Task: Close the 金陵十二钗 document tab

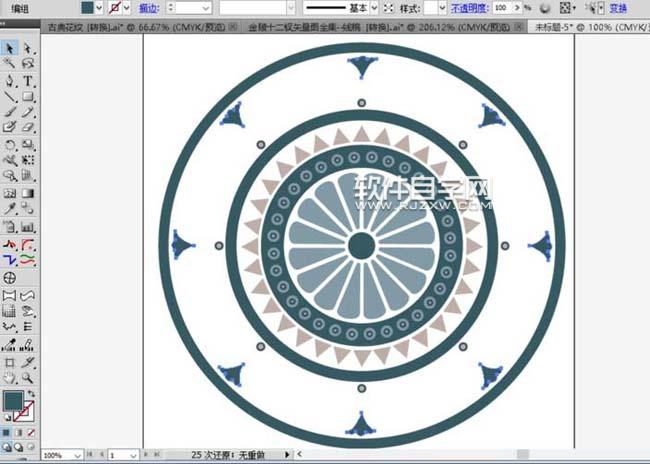Action: point(518,27)
